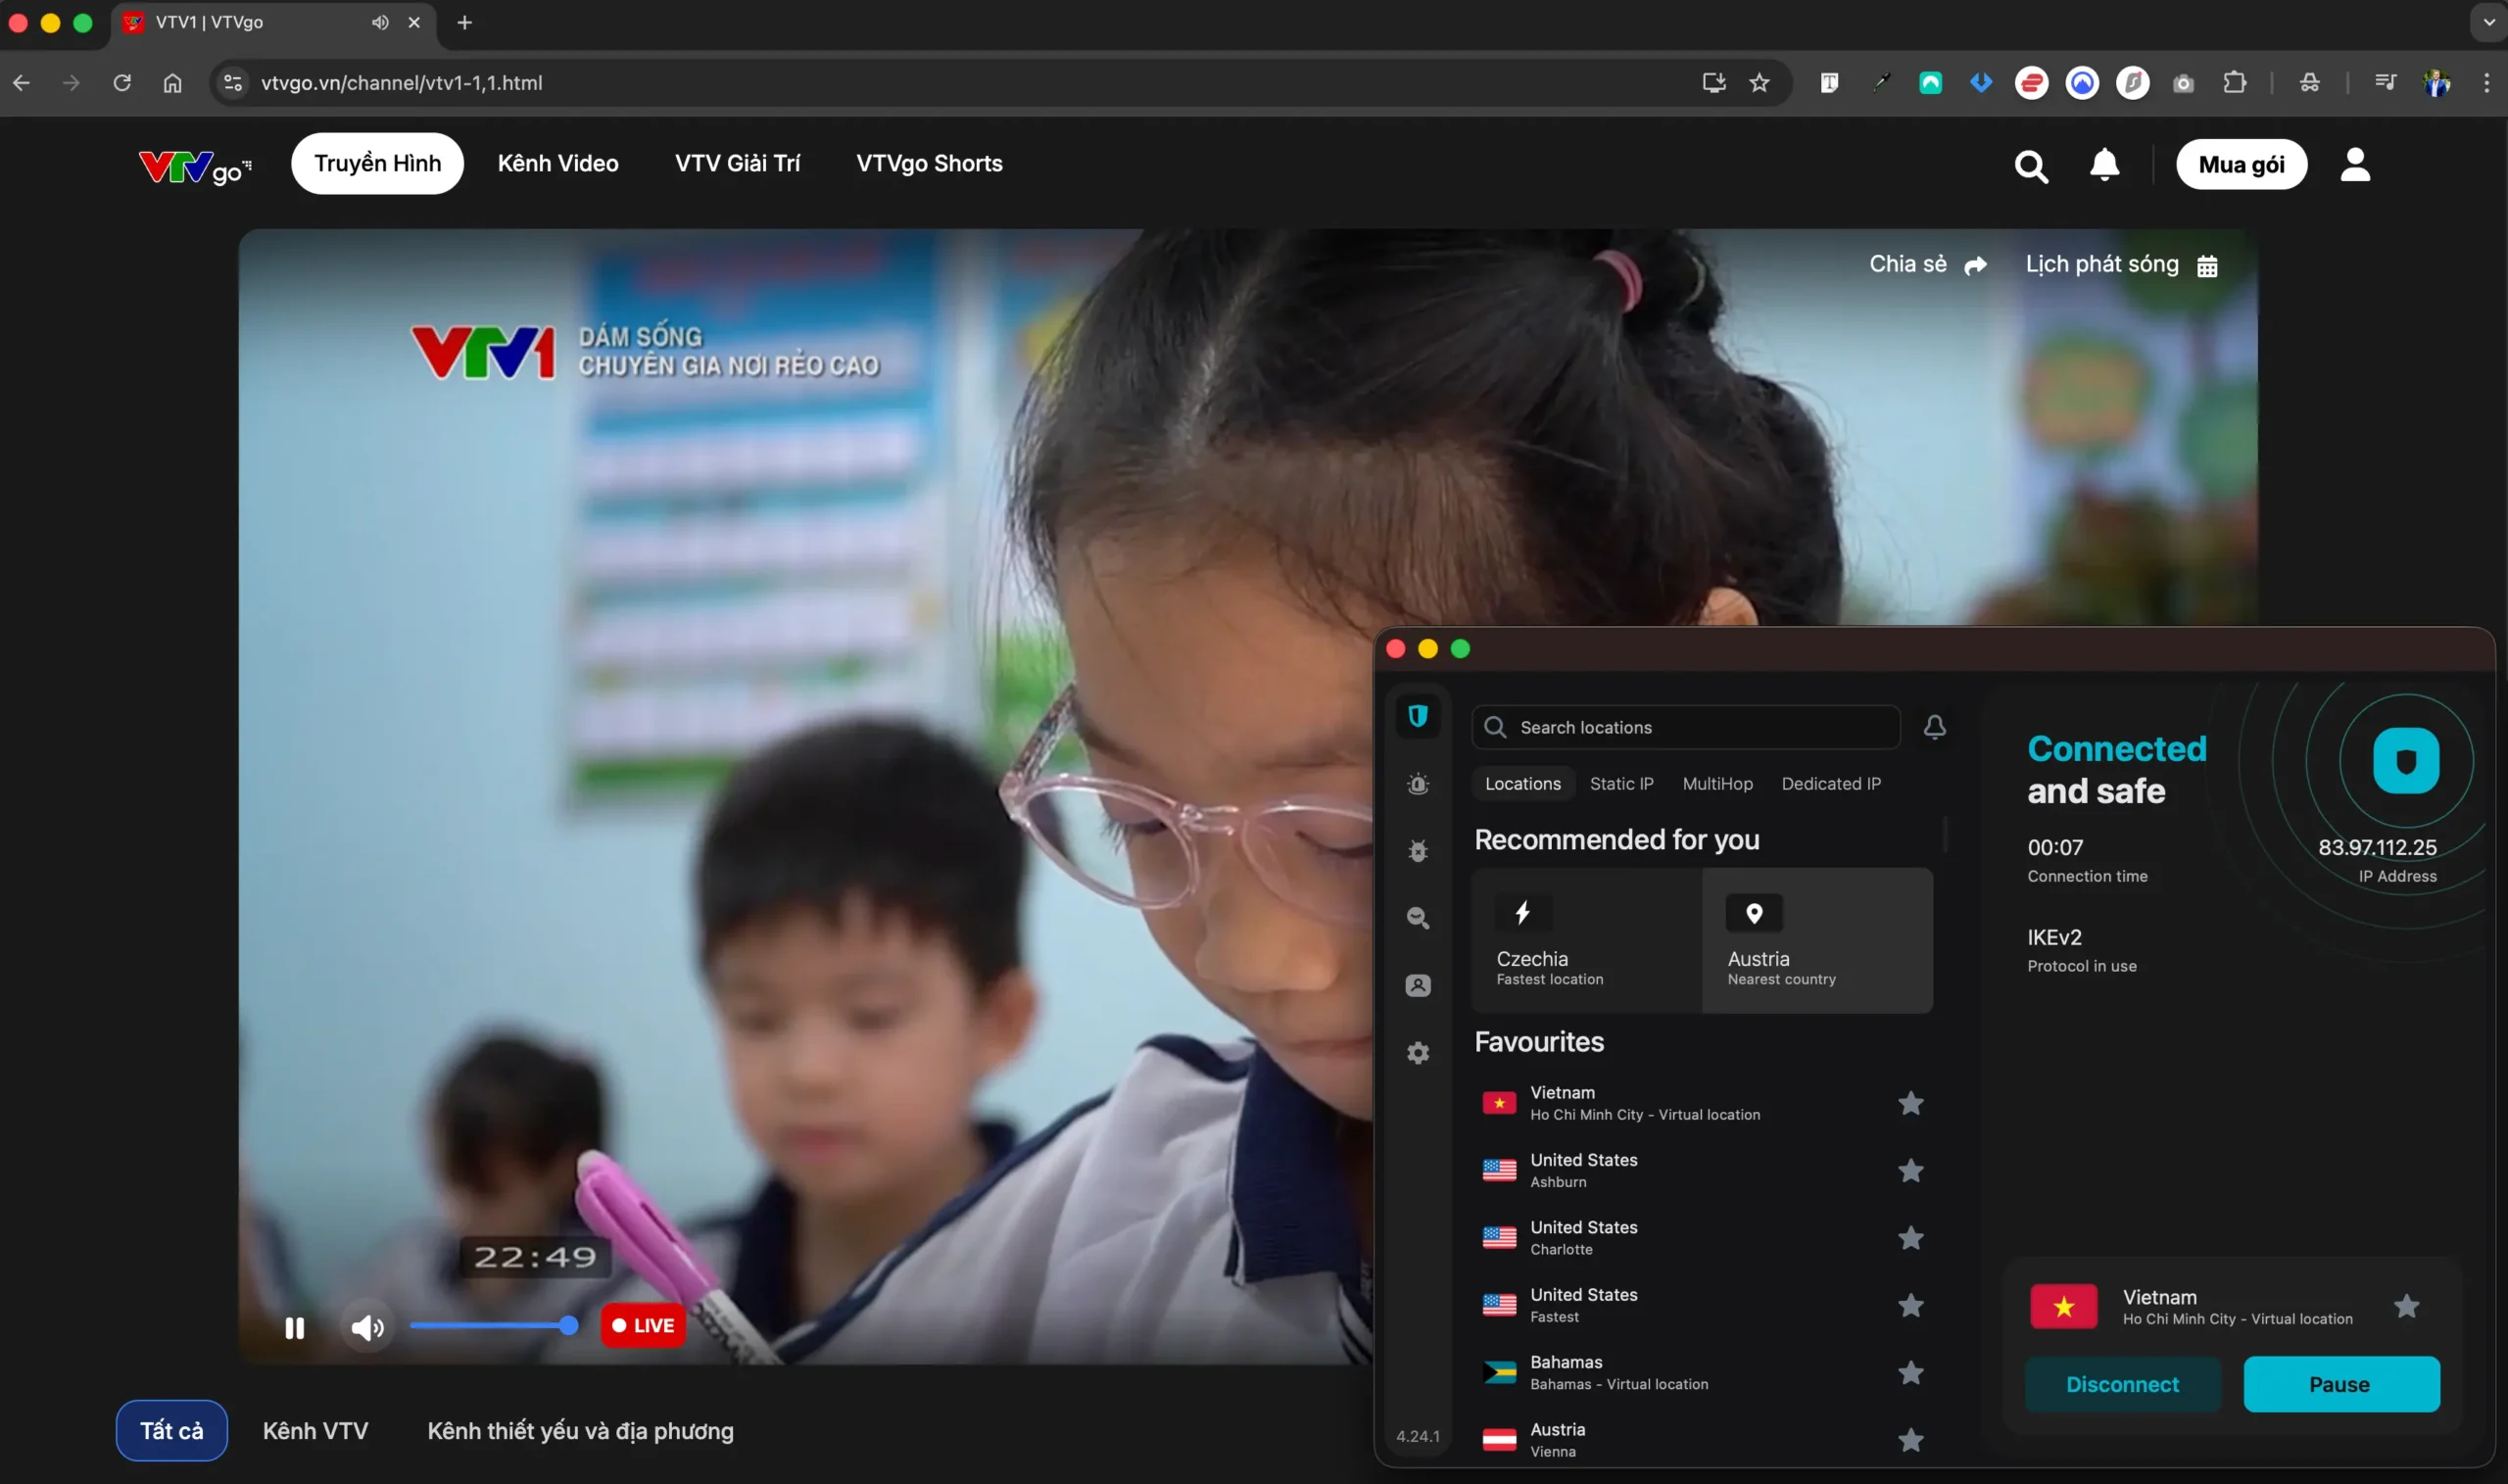2508x1484 pixels.
Task: Toggle favourite star for Austria Vienna
Action: 1911,1439
